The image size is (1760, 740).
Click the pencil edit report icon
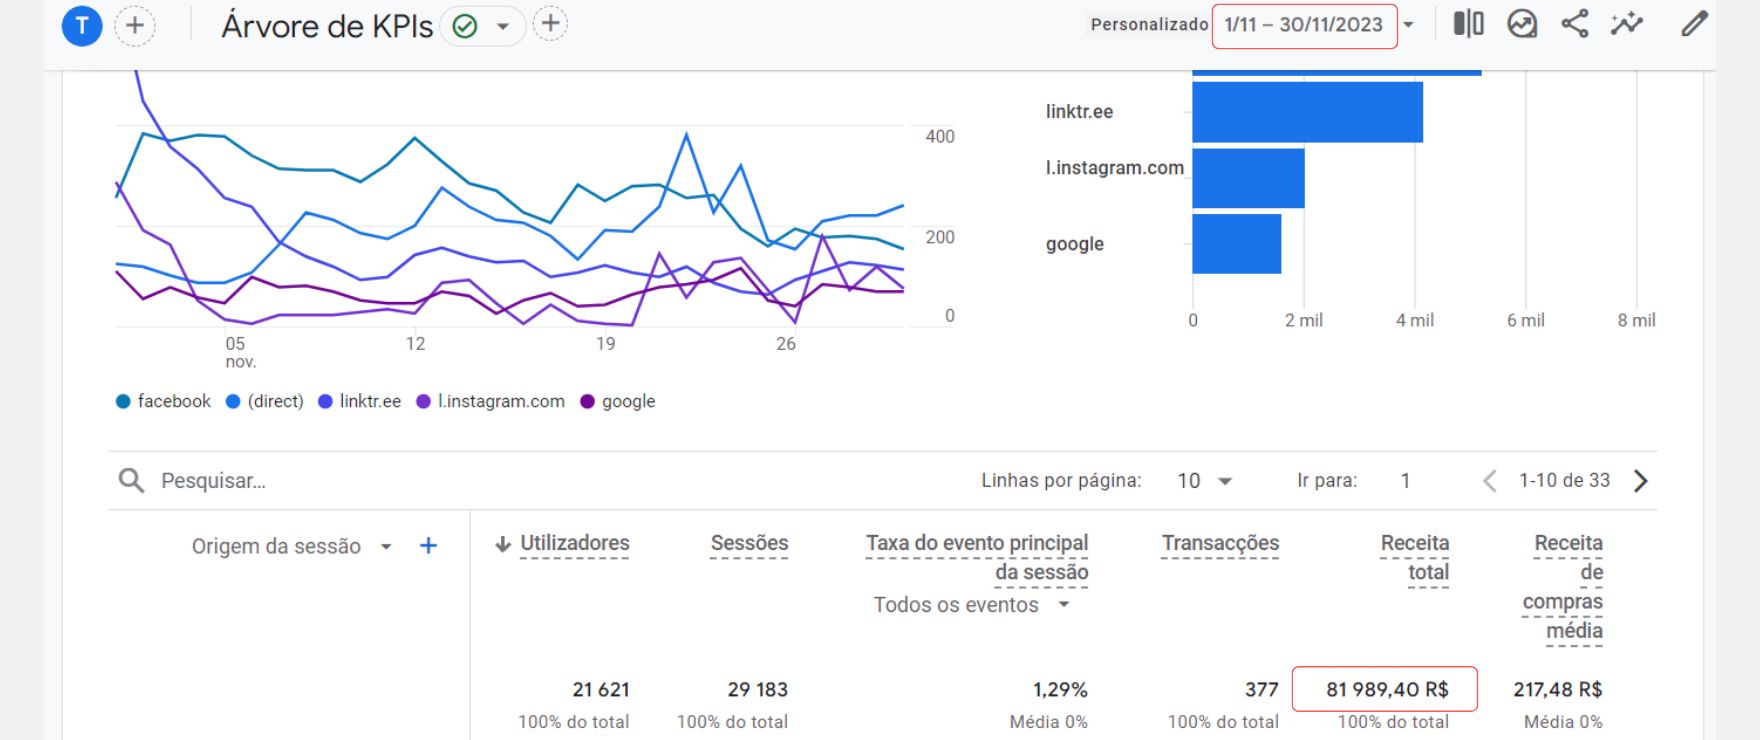pyautogui.click(x=1694, y=24)
